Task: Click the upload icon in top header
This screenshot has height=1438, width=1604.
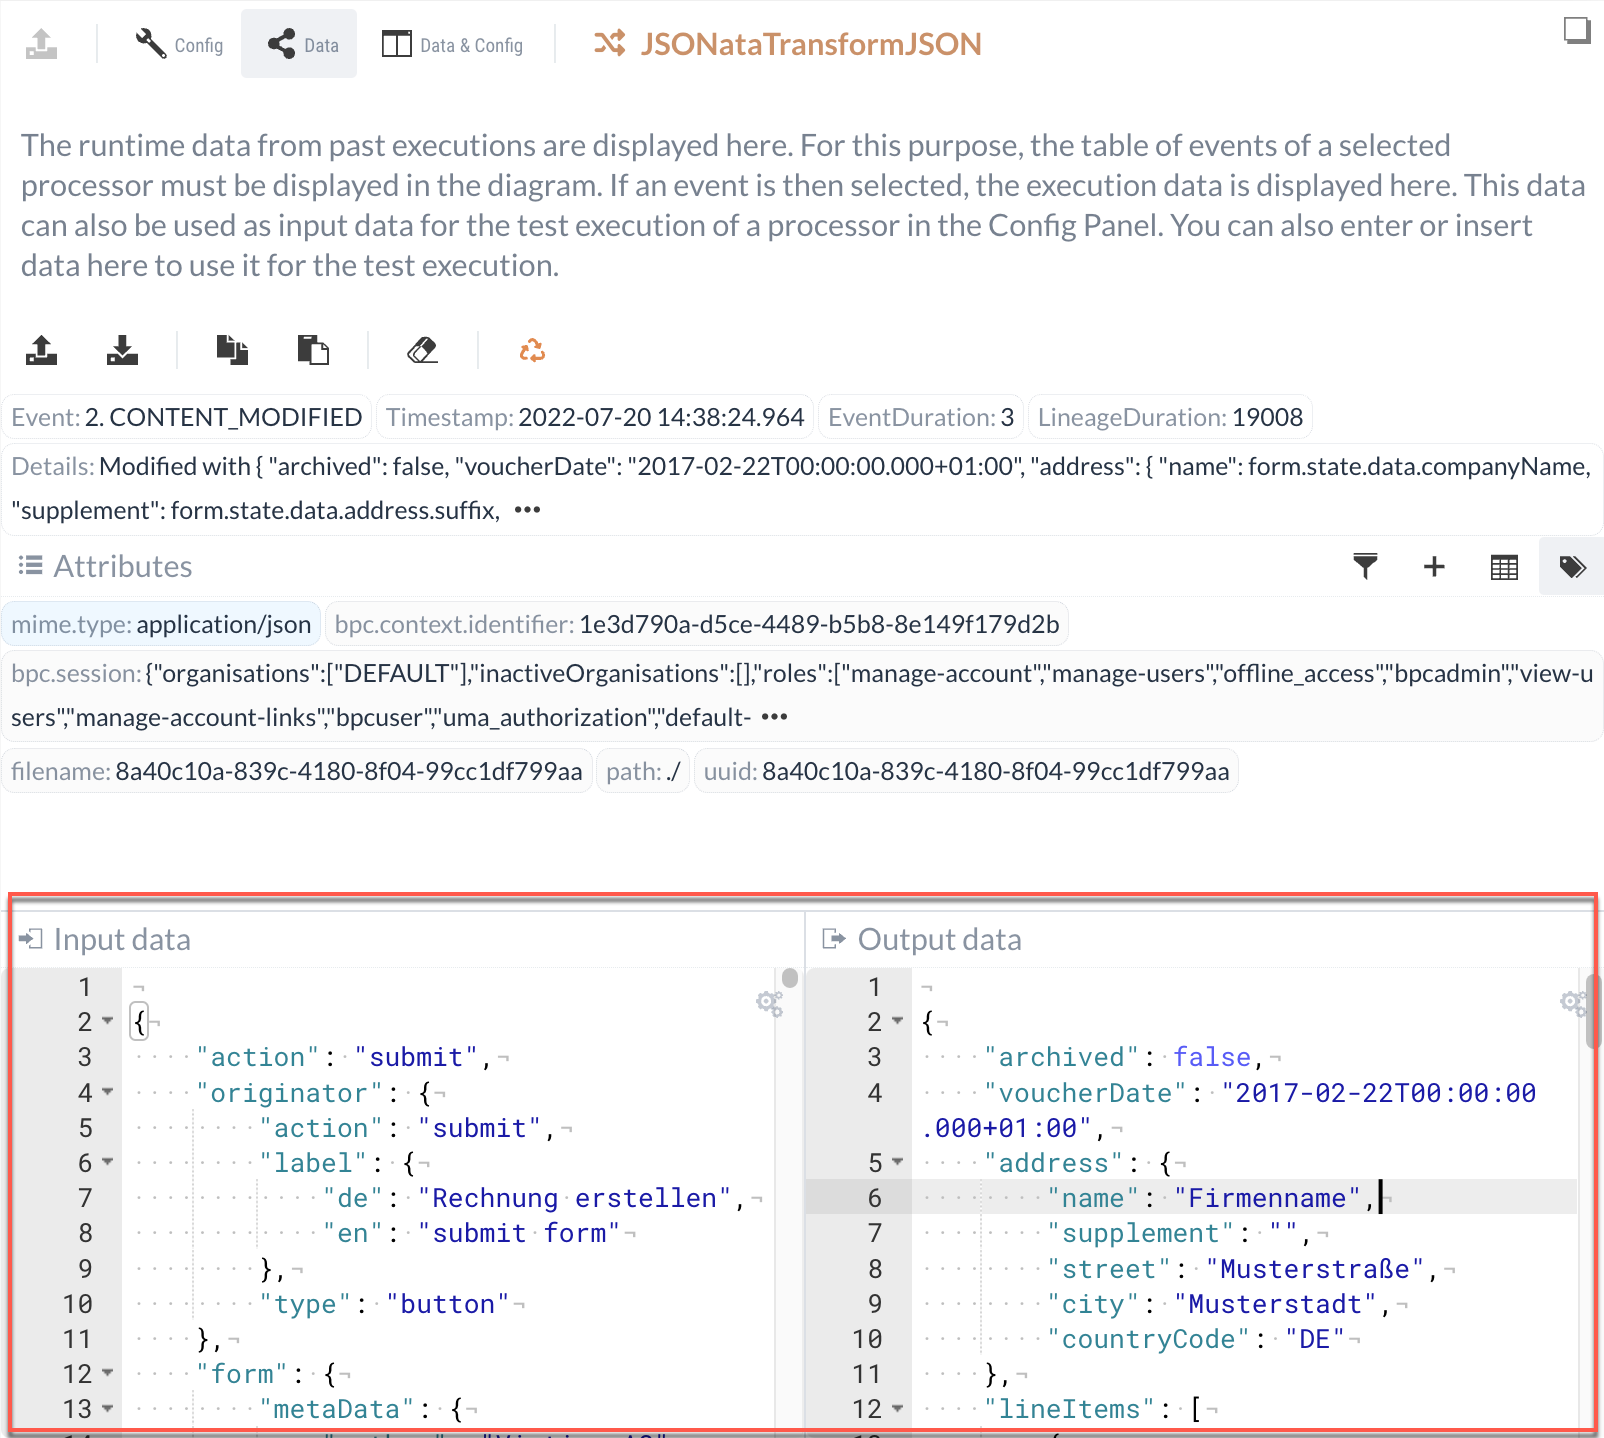Action: (x=41, y=44)
